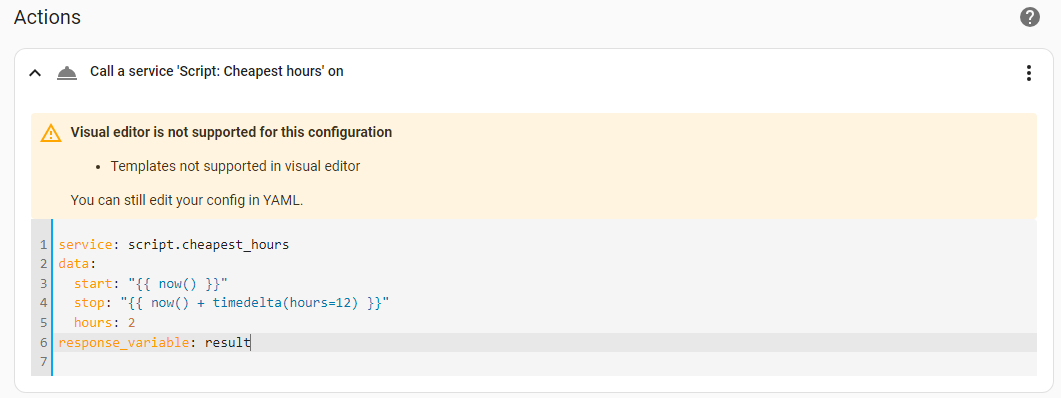Click the warning triangle icon
The height and width of the screenshot is (398, 1061).
[x=51, y=133]
